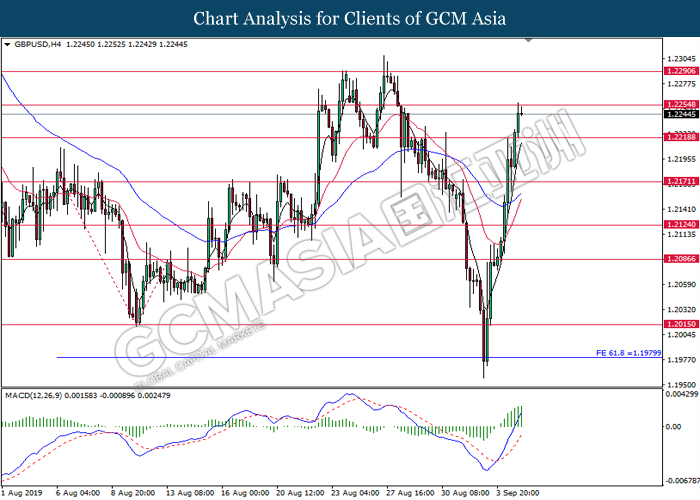Image resolution: width=700 pixels, height=500 pixels.
Task: Click the 1.19500 price scale value
Action: tap(681, 385)
